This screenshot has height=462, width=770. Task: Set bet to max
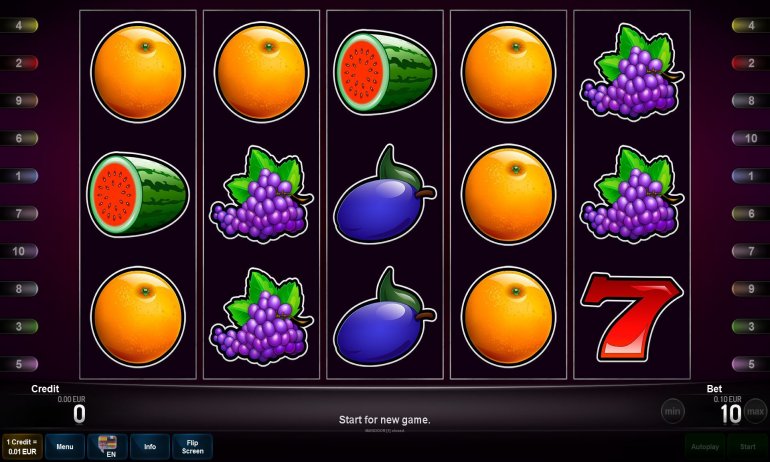coord(755,411)
